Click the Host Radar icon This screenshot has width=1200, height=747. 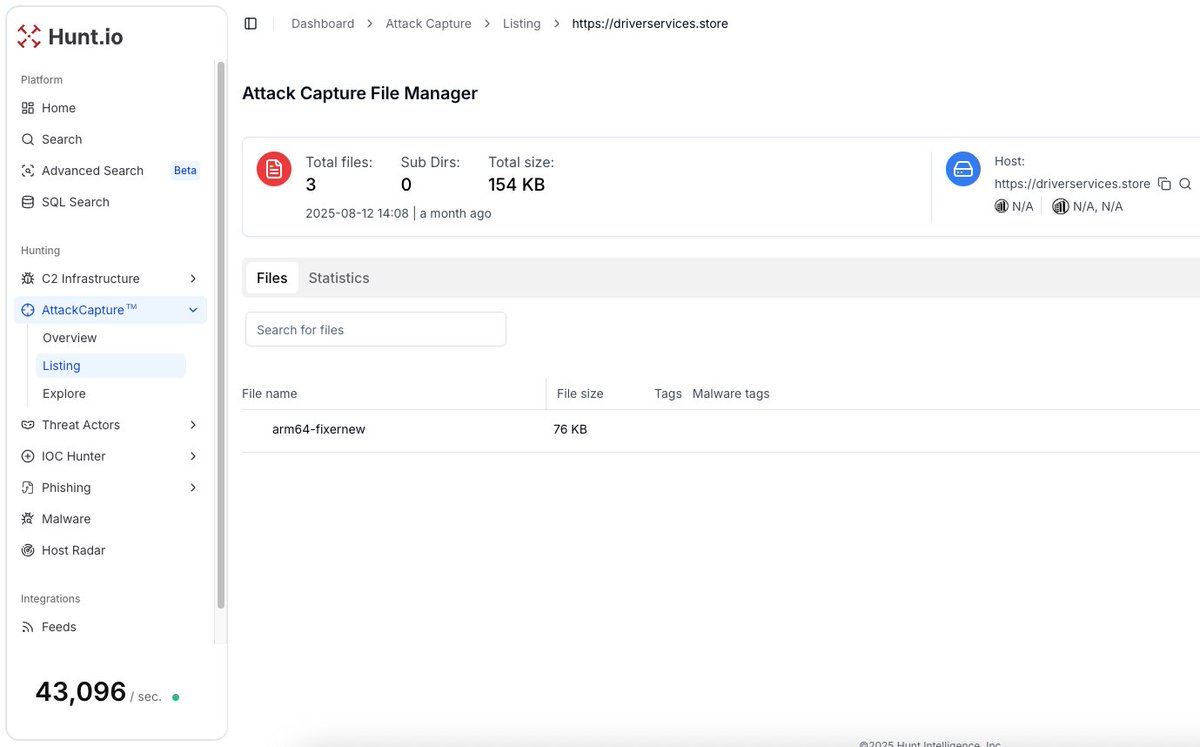pyautogui.click(x=28, y=550)
